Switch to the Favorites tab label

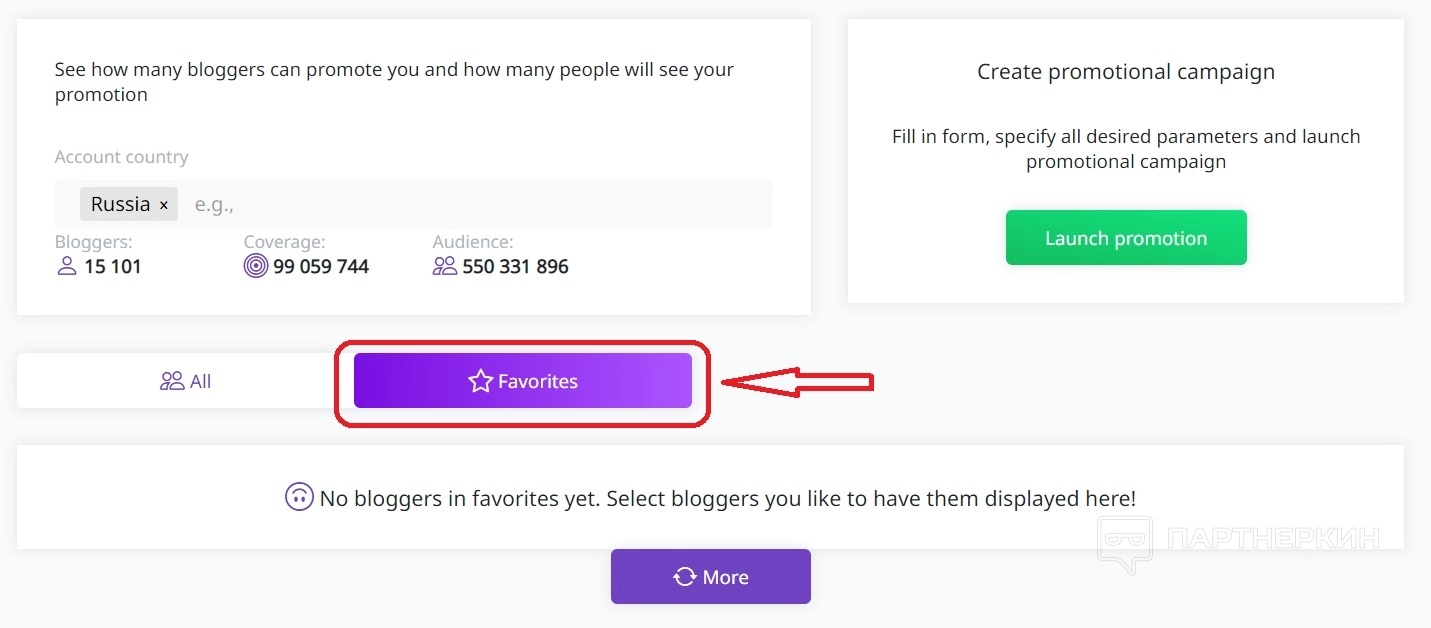(x=538, y=381)
